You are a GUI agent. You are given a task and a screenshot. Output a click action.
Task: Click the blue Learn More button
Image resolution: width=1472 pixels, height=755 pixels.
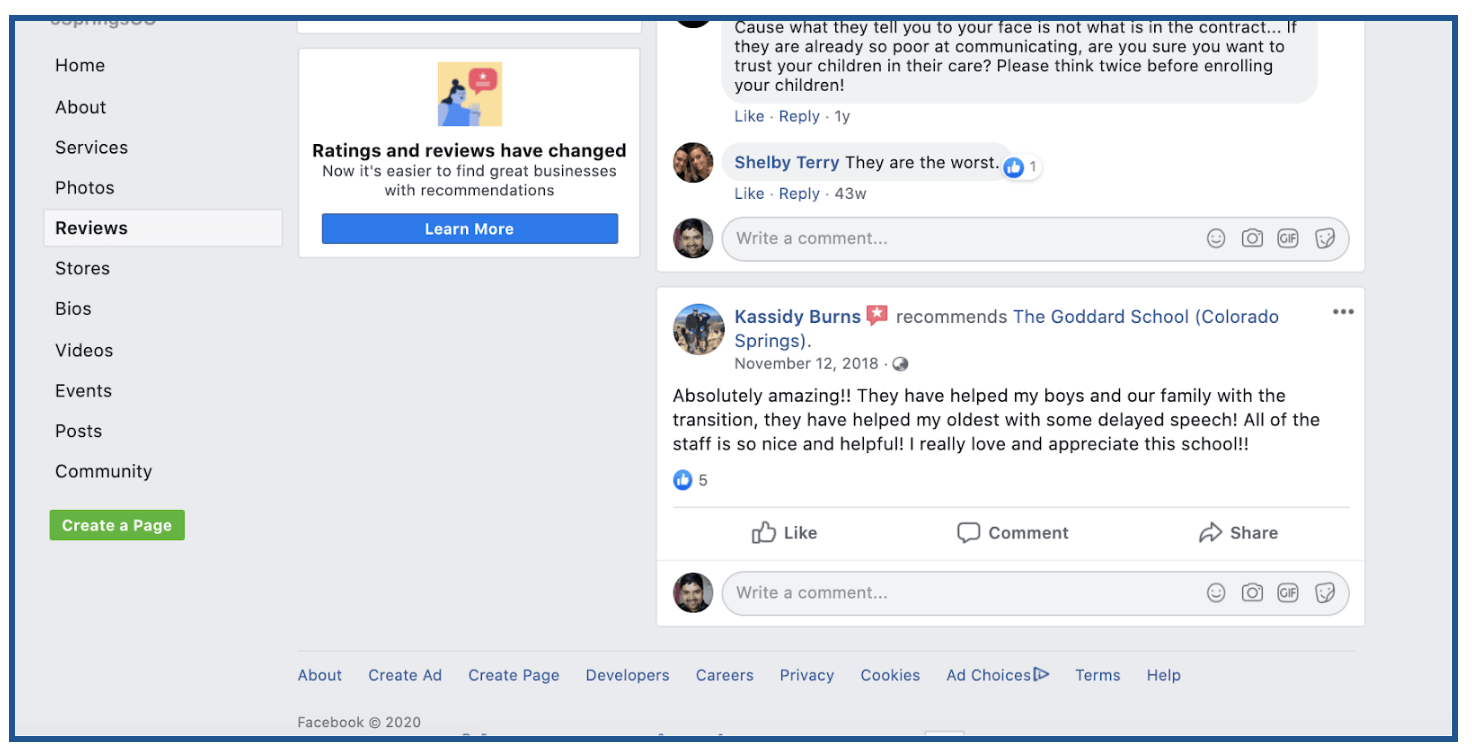470,229
